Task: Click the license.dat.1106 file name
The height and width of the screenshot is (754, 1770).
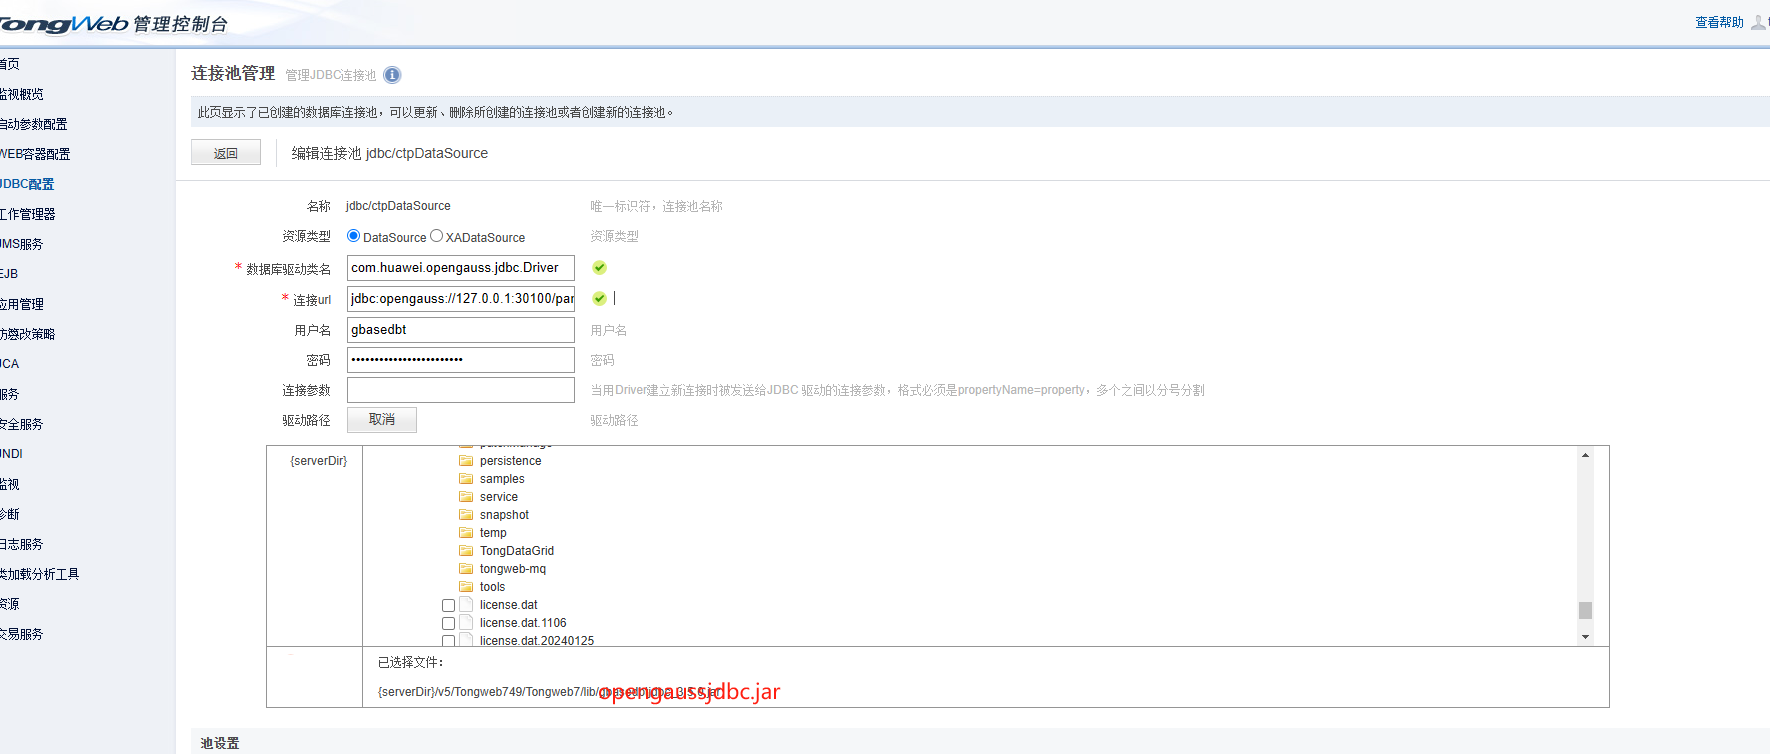Action: point(523,623)
